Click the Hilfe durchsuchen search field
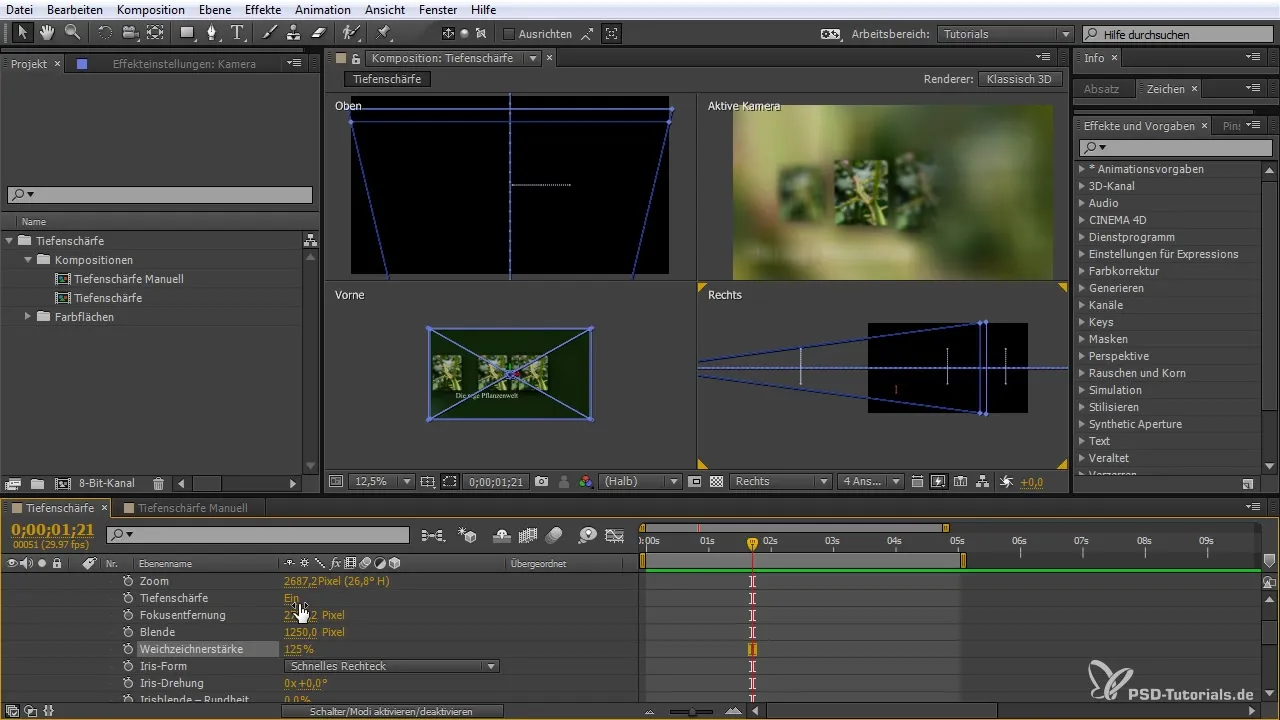 (x=1176, y=34)
